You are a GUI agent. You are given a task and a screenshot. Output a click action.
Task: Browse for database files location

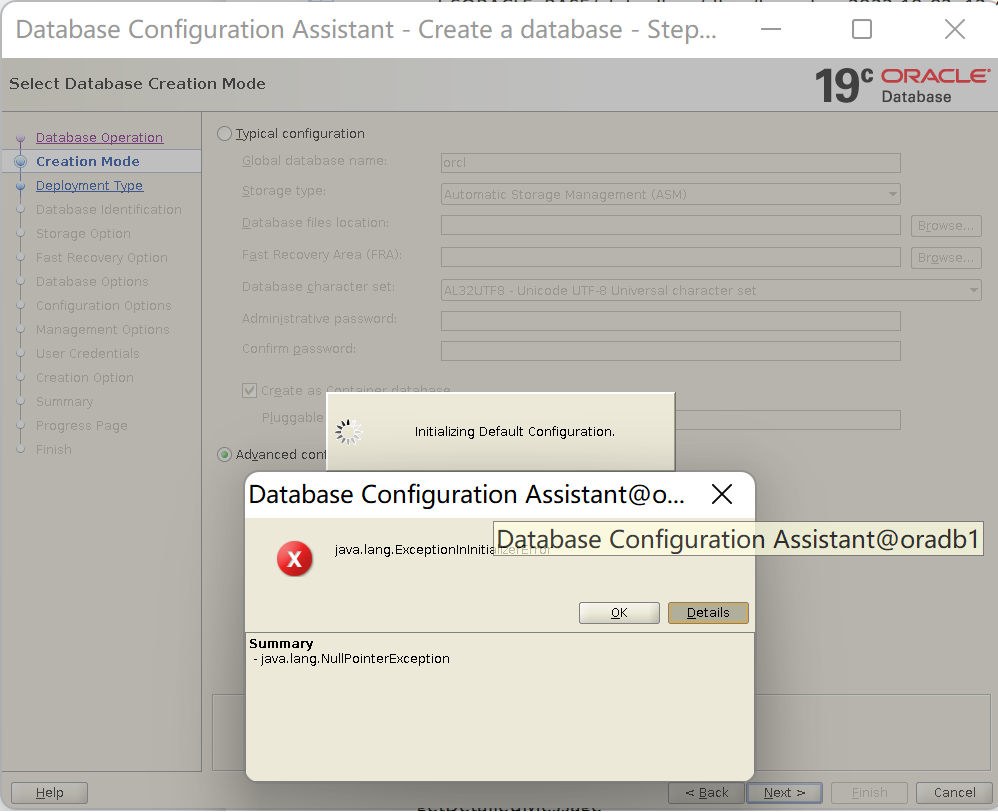click(x=946, y=225)
